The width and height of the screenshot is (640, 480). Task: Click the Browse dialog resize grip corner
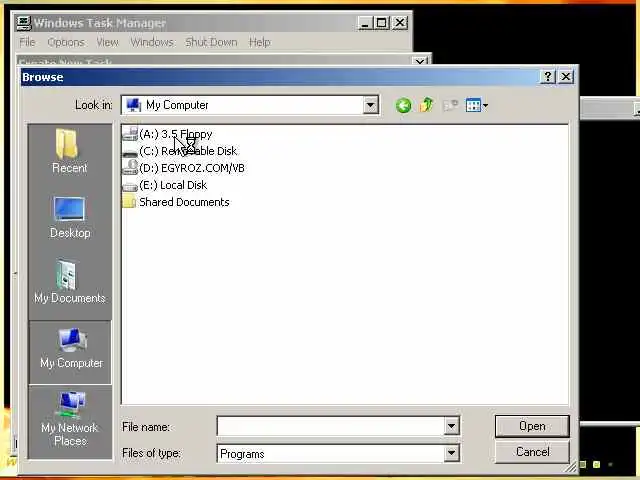click(571, 467)
